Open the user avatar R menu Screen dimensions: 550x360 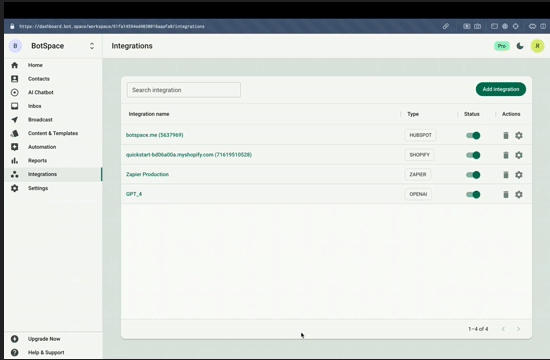pos(537,46)
